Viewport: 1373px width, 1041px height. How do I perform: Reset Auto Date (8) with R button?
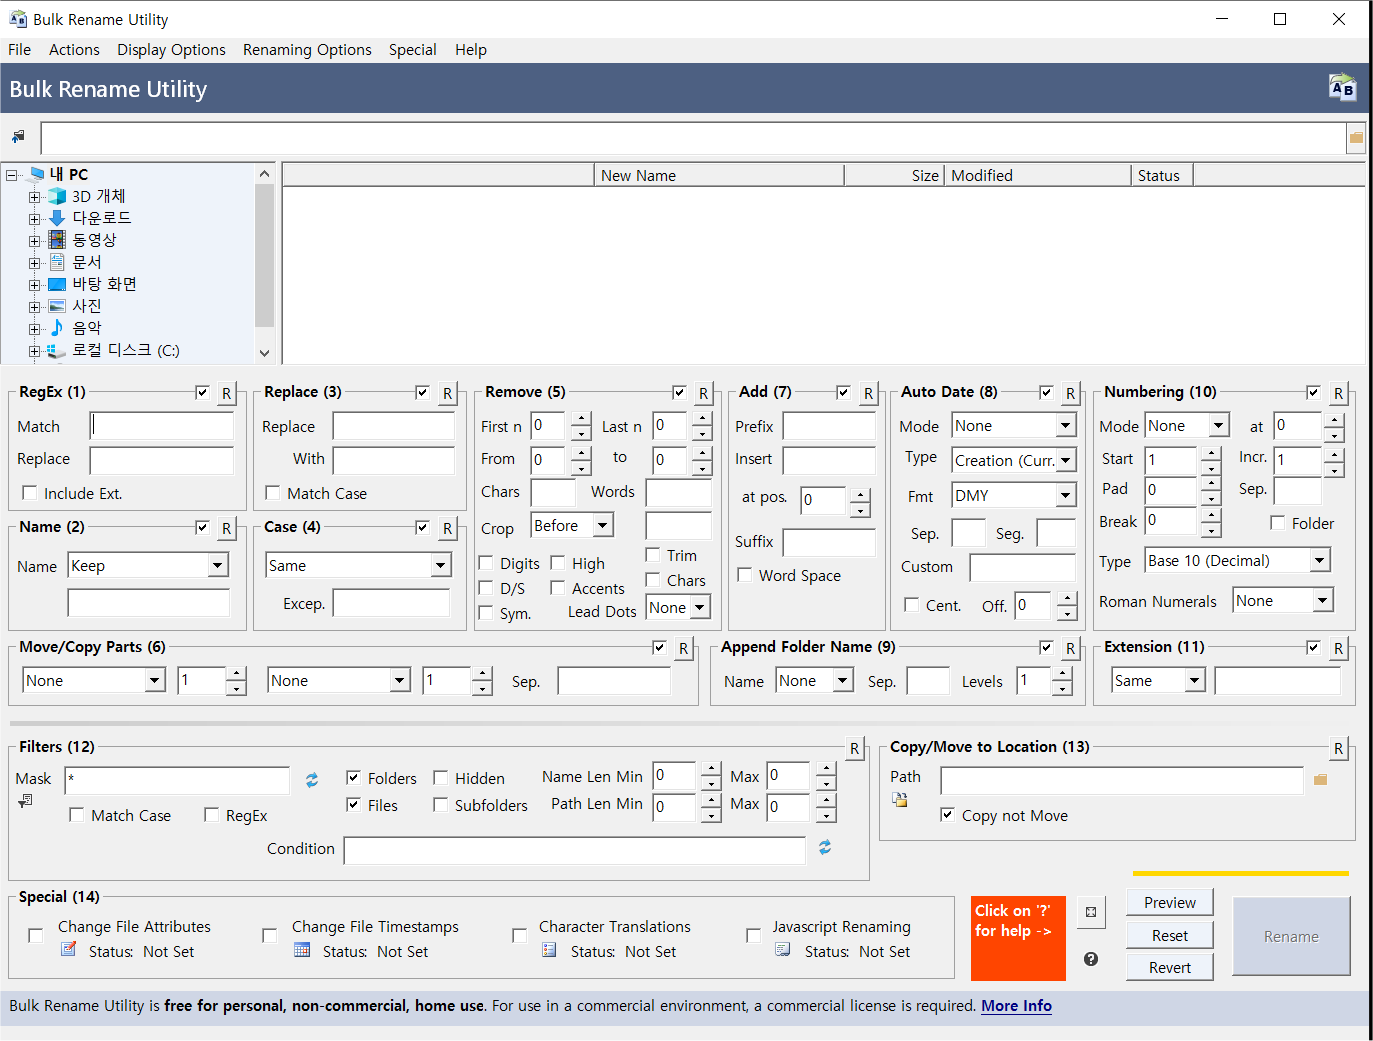(x=1070, y=393)
